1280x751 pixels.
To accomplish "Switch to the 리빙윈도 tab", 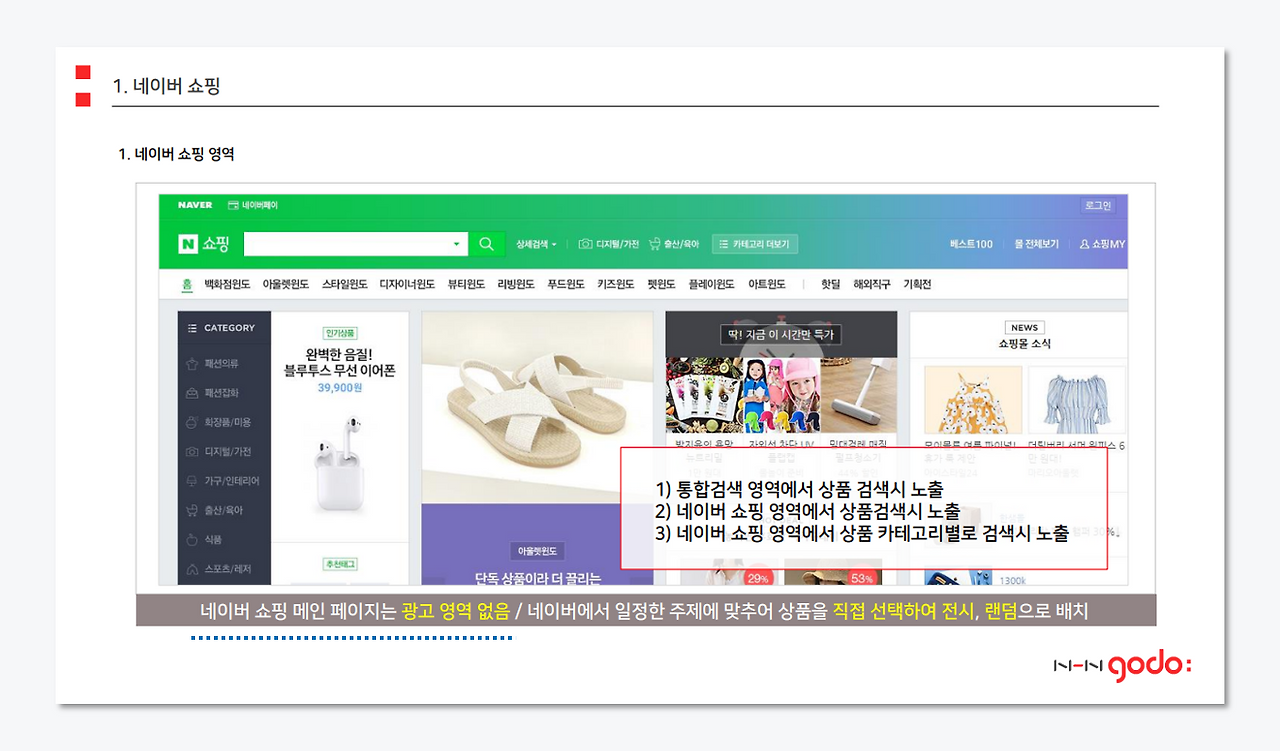I will pos(516,284).
